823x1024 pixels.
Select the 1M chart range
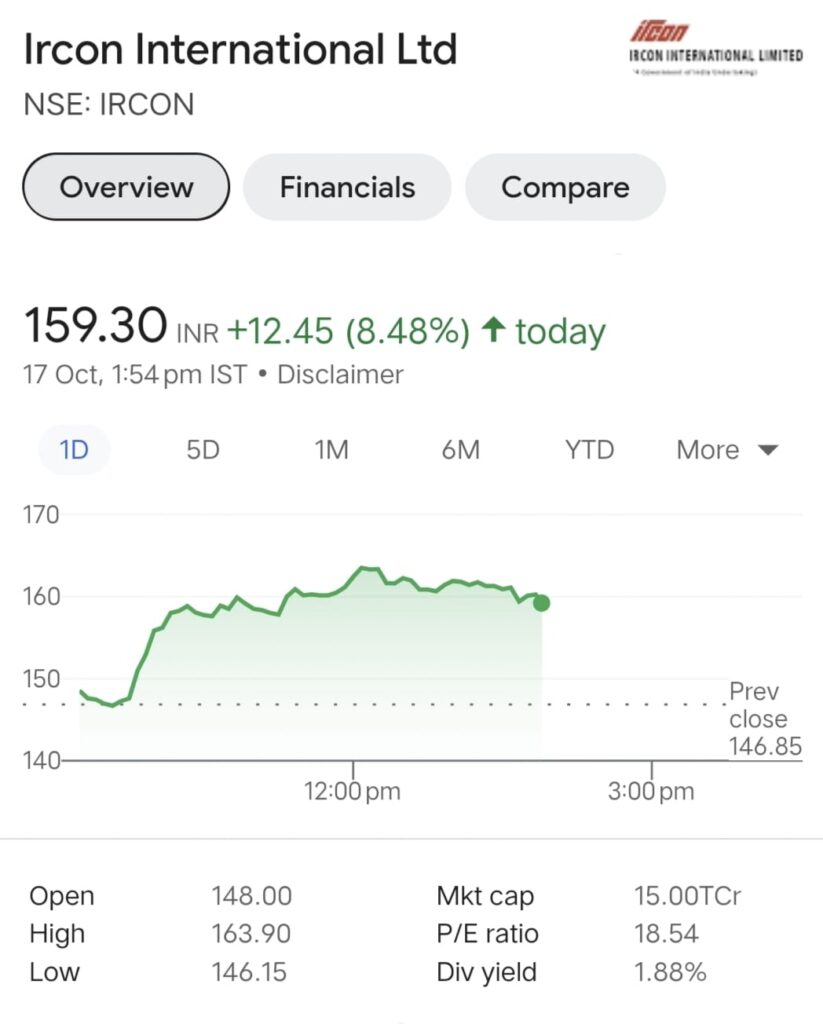[x=331, y=450]
